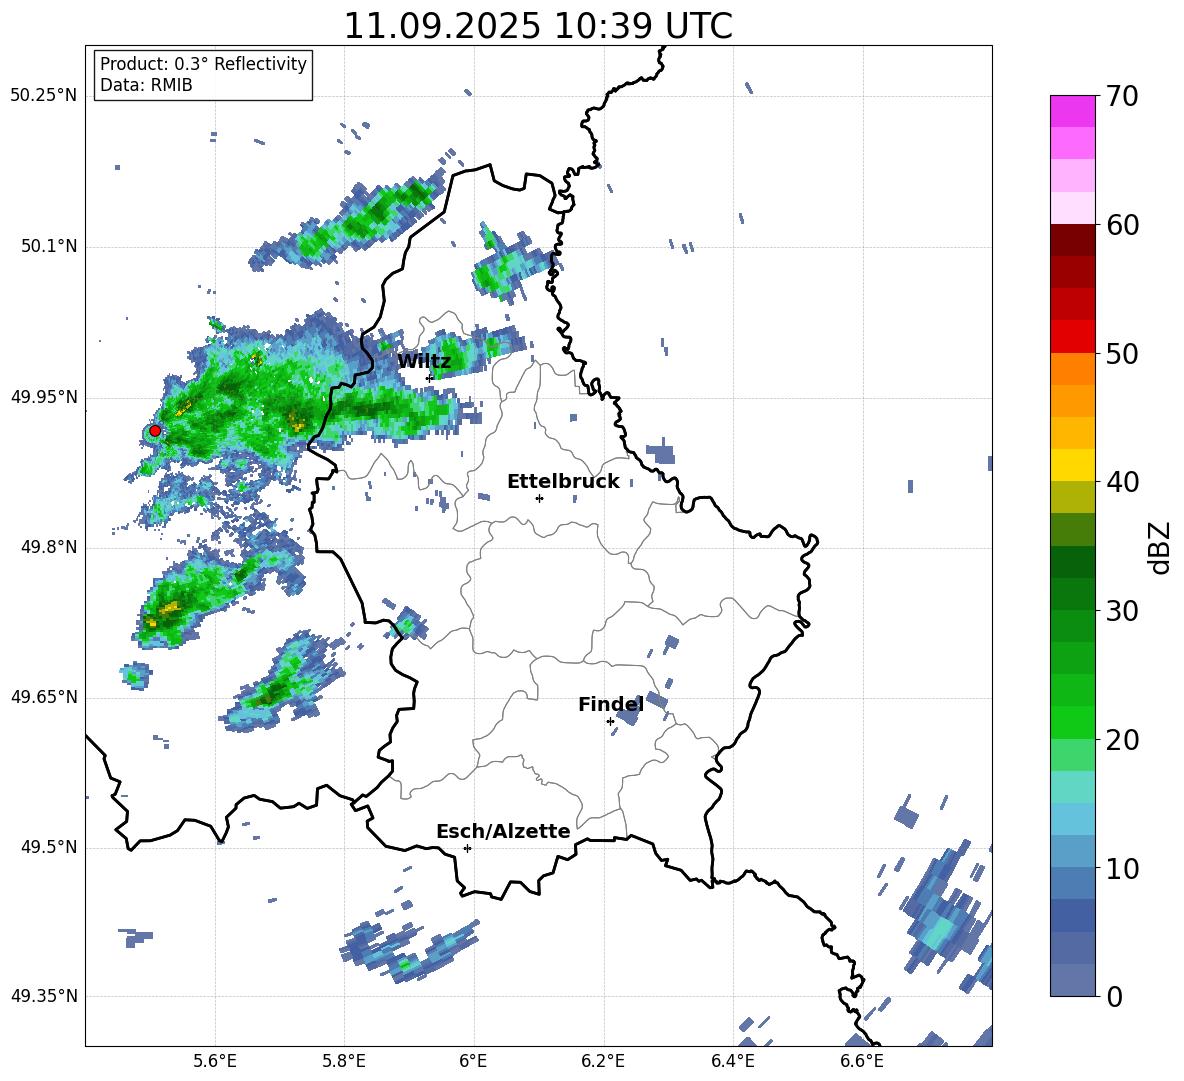The image size is (1184, 1081).
Task: Click the 20 value on the colorbar
Action: (1121, 740)
